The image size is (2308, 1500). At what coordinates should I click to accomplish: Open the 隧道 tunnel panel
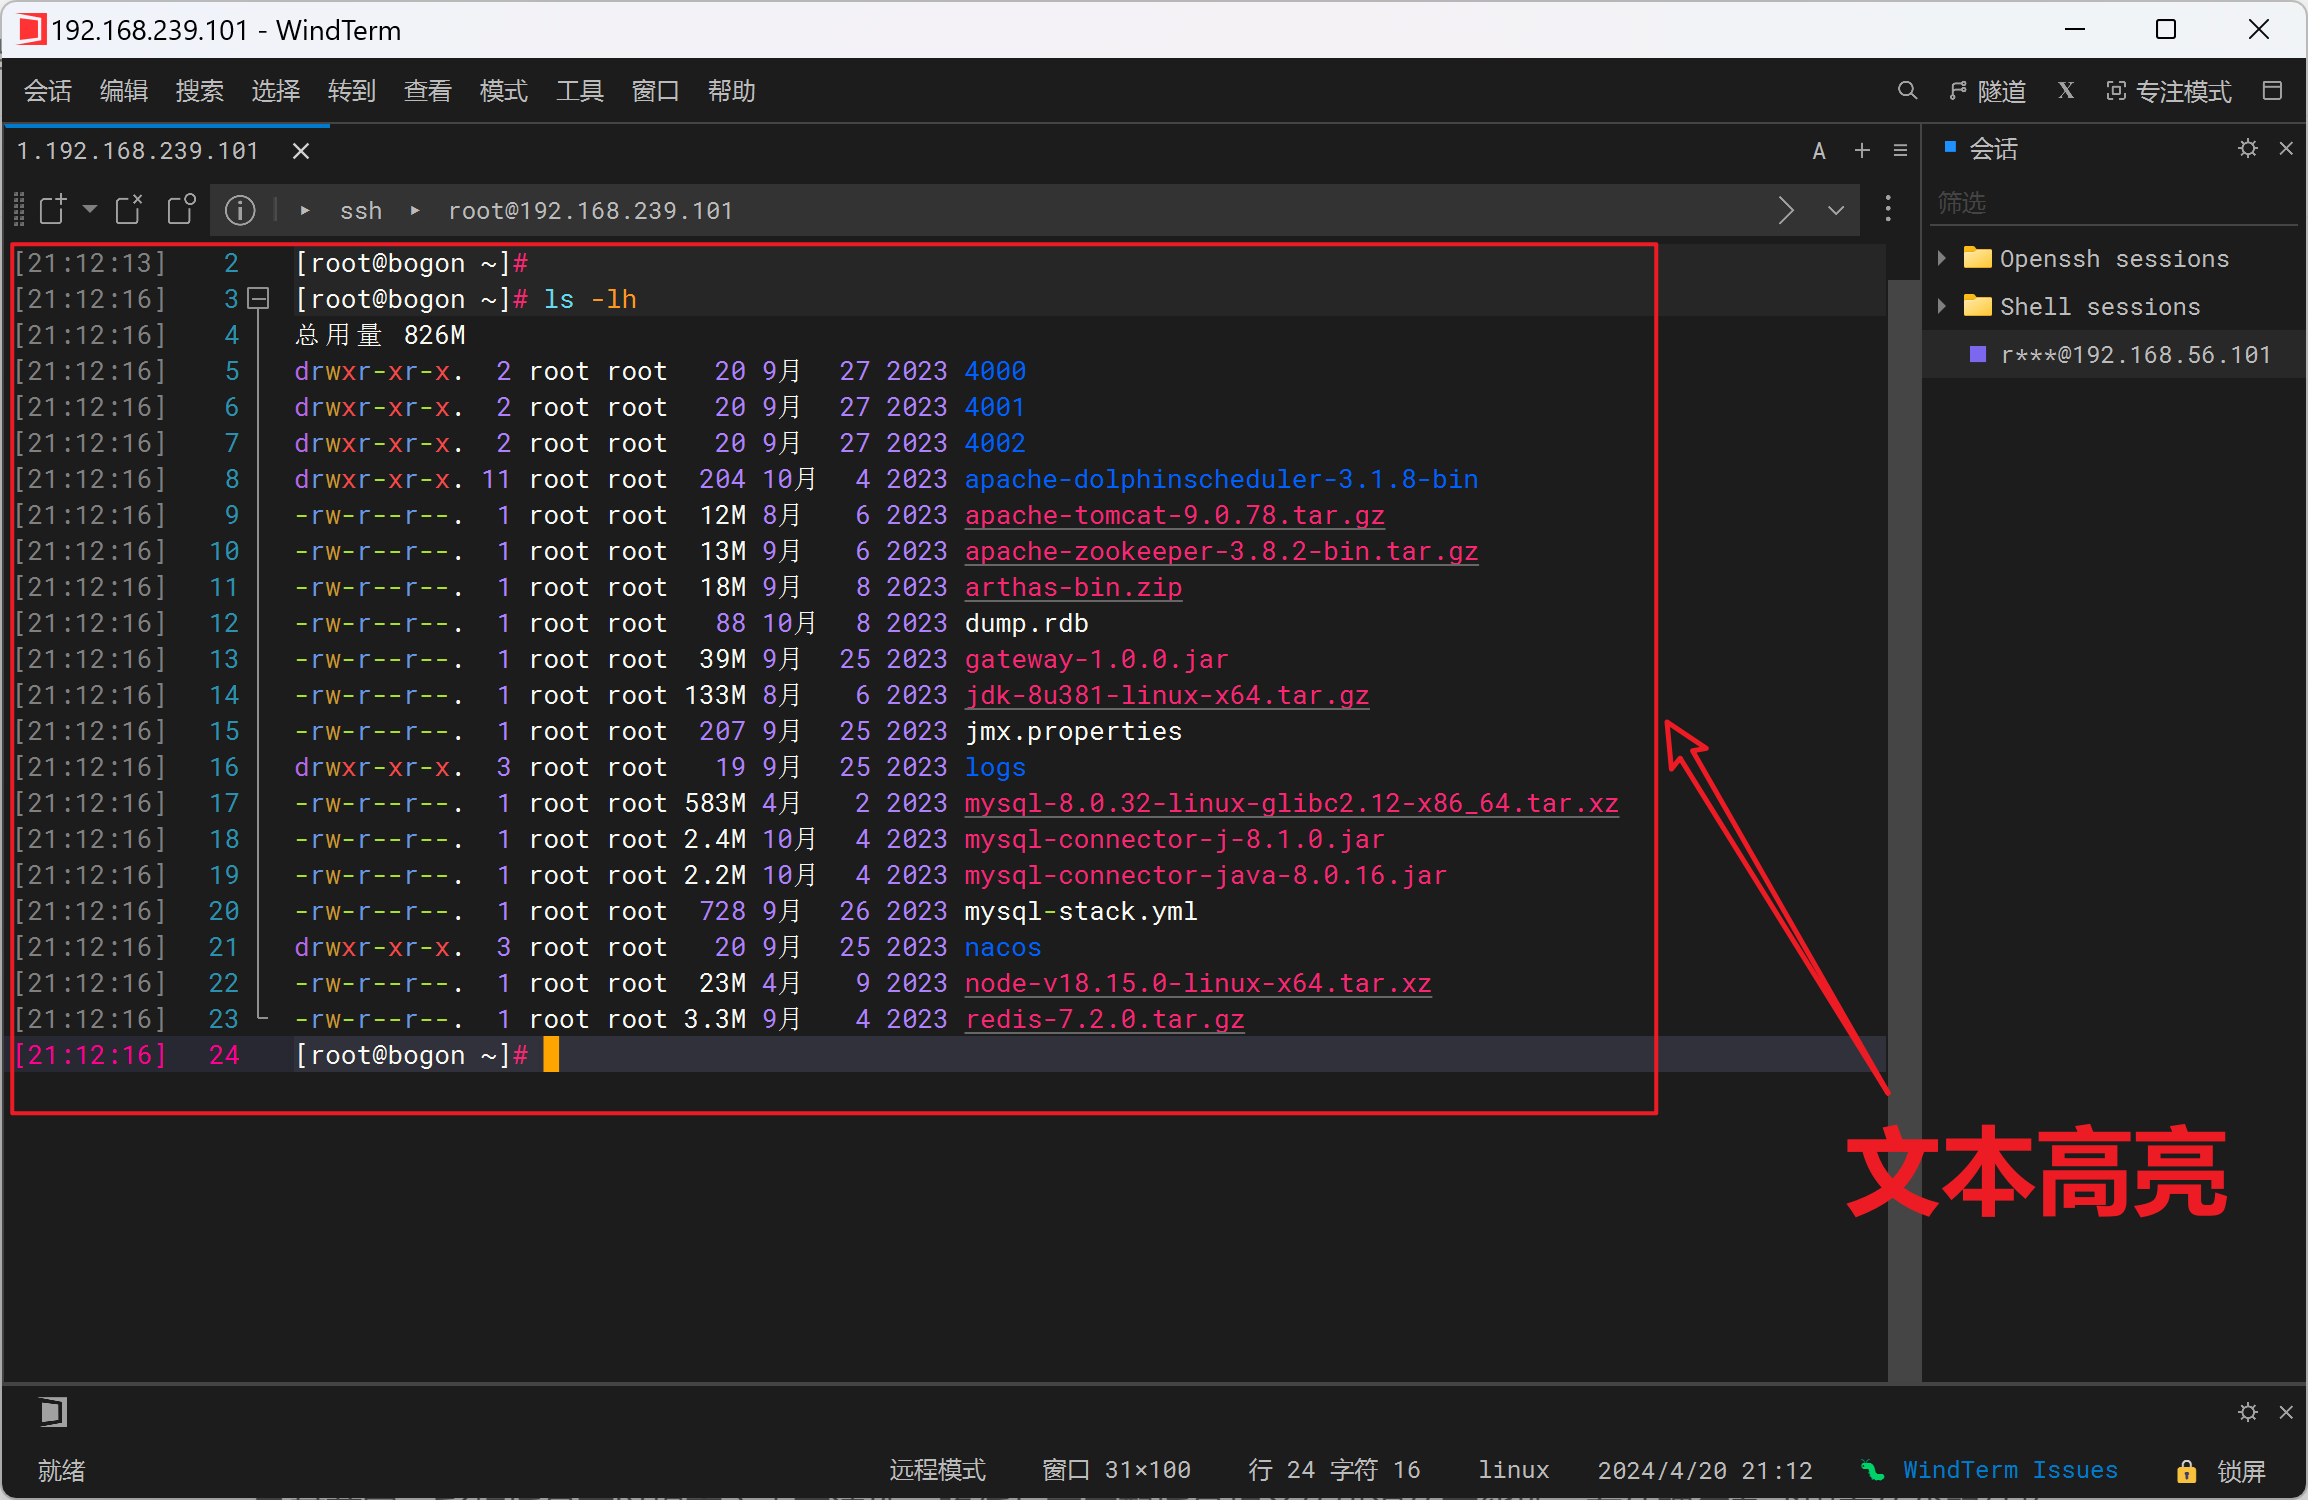(1988, 91)
